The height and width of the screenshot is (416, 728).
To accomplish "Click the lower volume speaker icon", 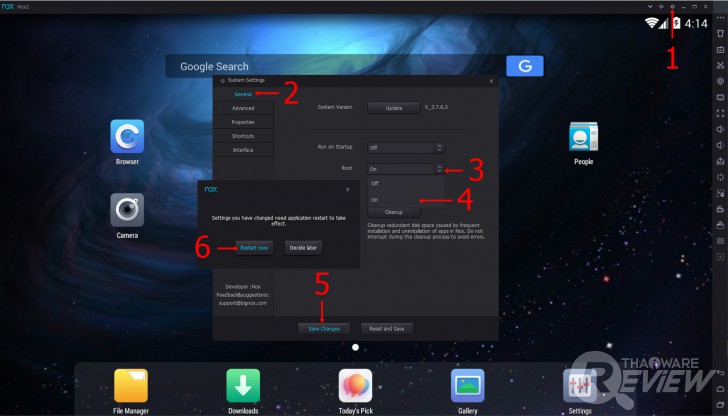I will (x=720, y=145).
